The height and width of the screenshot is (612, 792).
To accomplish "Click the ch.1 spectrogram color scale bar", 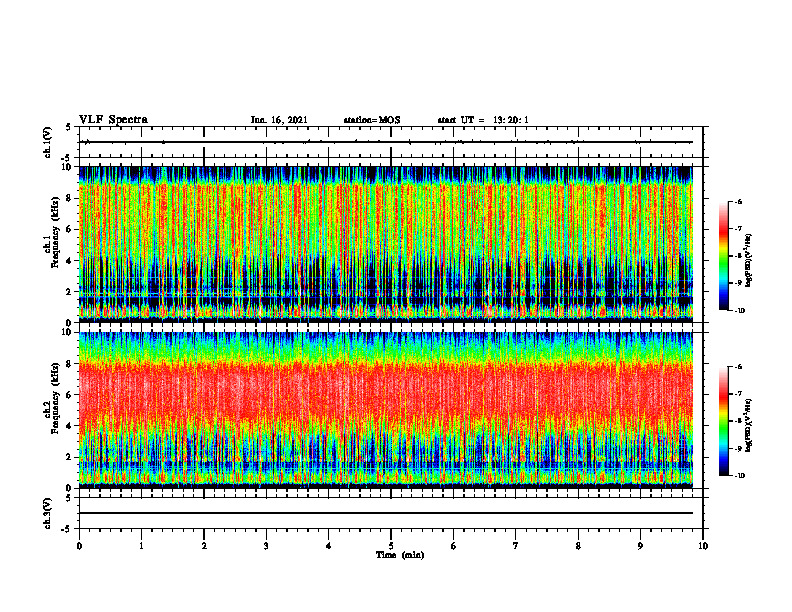I will [723, 256].
